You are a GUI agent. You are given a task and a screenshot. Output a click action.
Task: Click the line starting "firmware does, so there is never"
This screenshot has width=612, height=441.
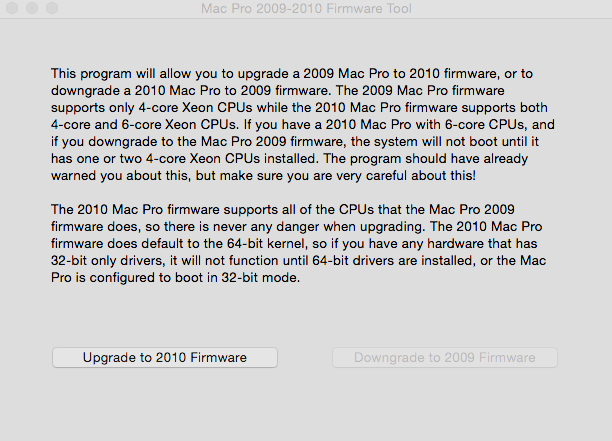(297, 226)
